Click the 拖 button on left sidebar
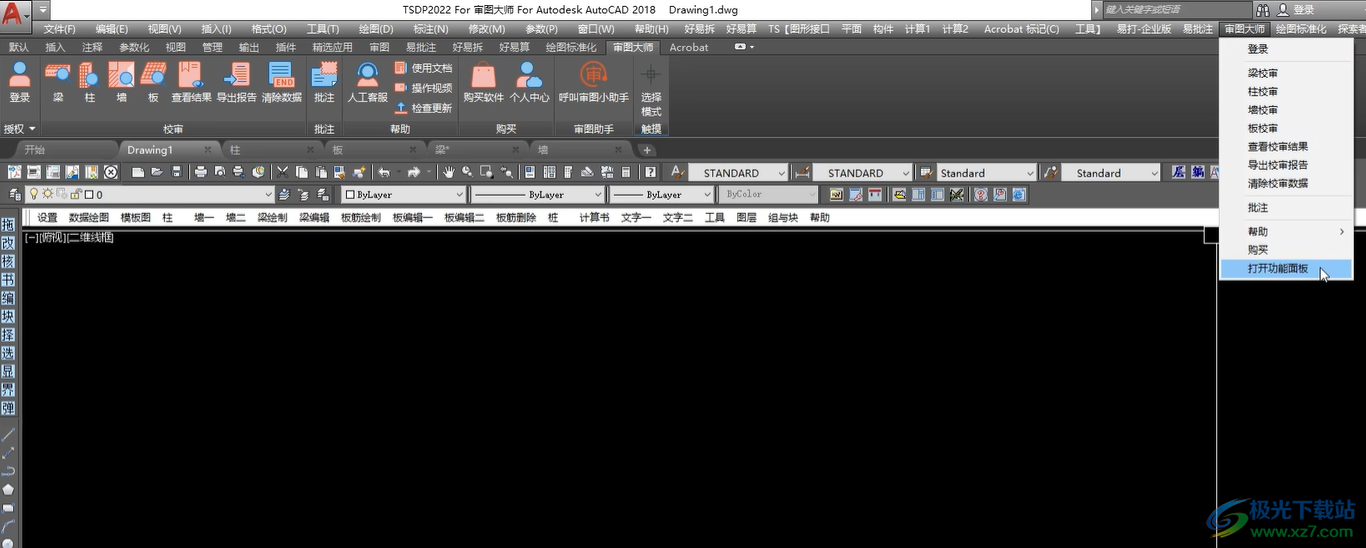The width and height of the screenshot is (1366, 548). pyautogui.click(x=8, y=225)
